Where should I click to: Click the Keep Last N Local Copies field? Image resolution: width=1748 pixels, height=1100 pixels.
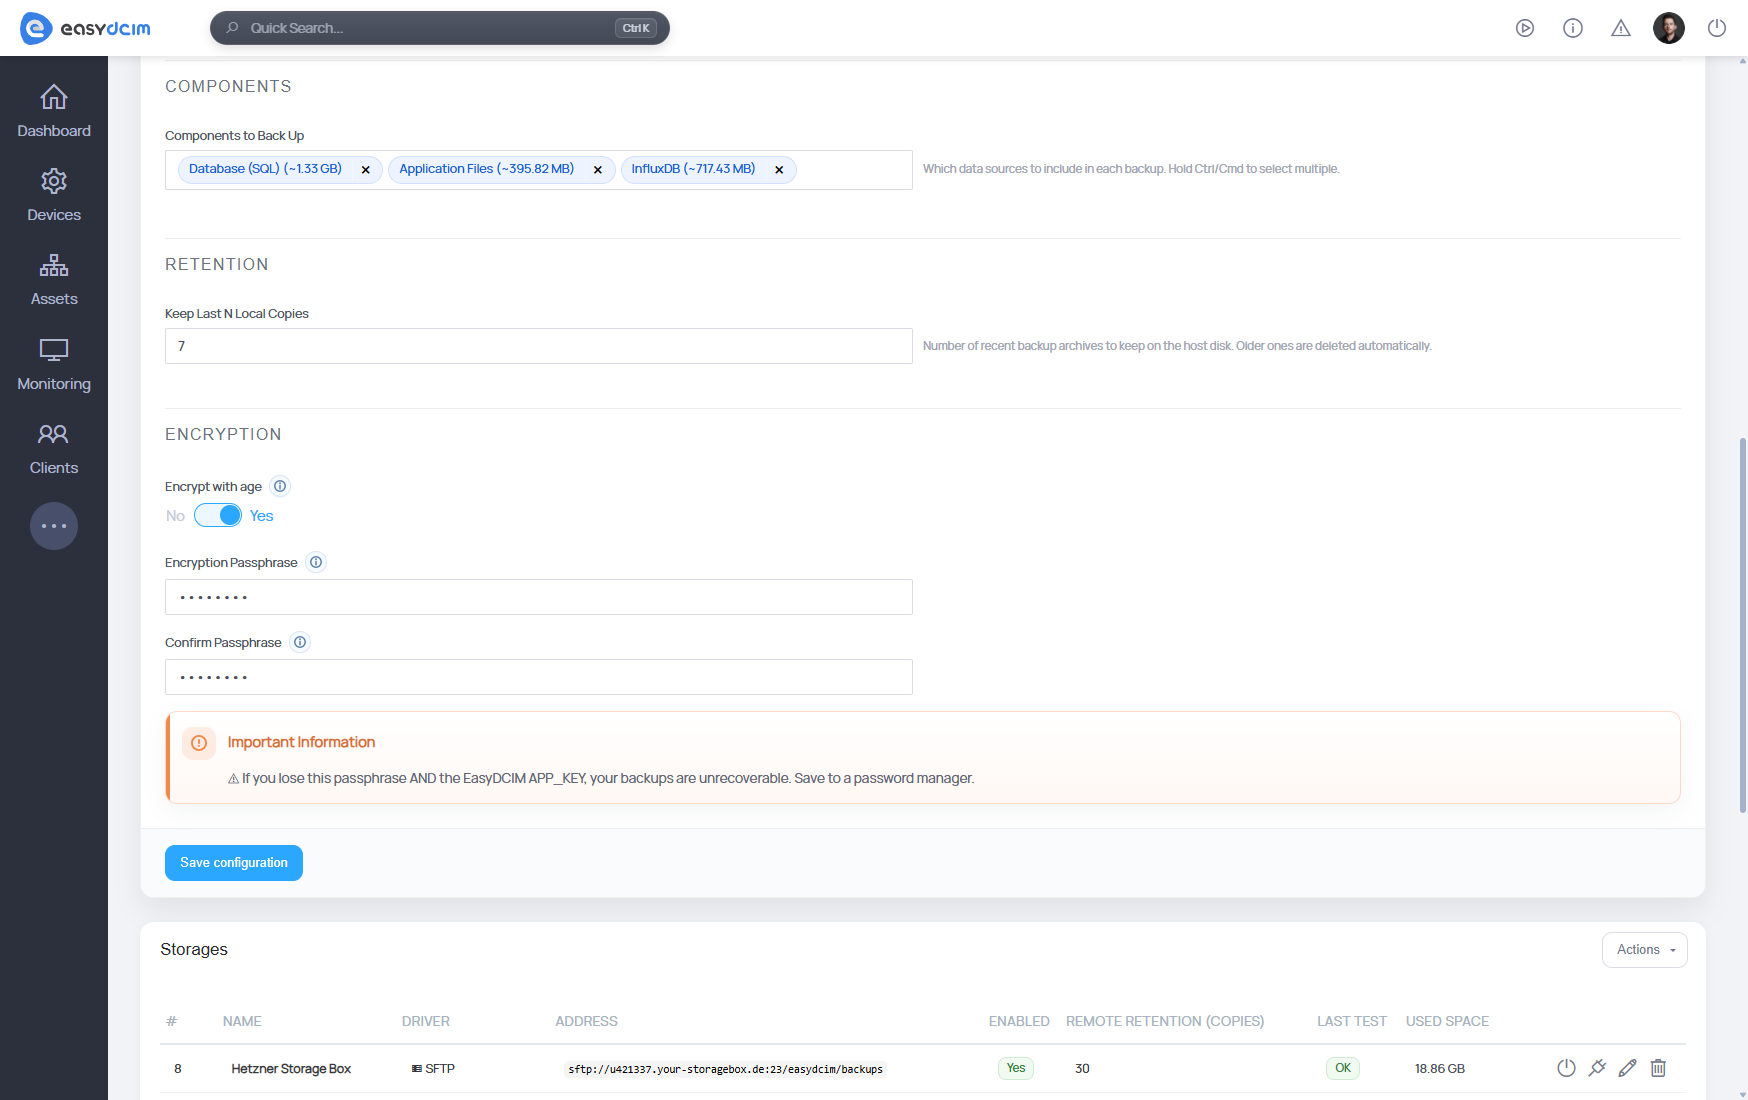539,346
